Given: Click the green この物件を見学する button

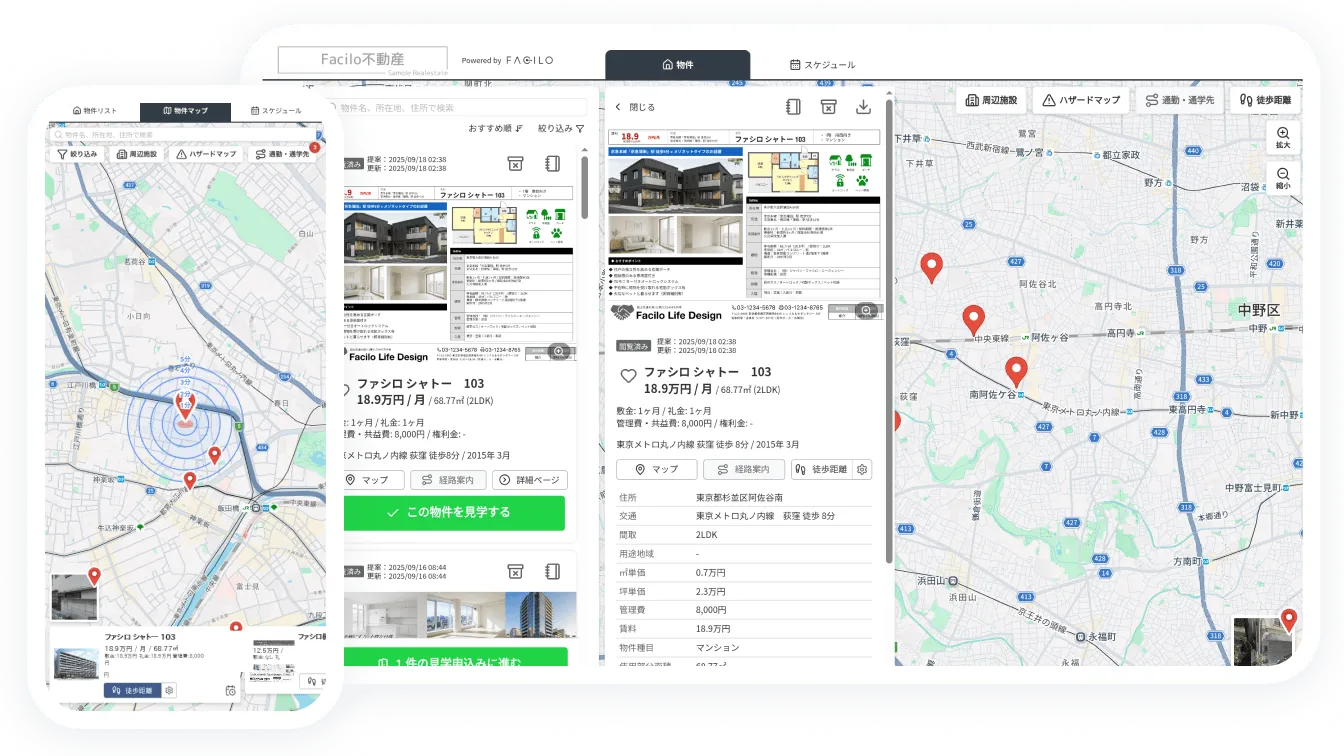Looking at the screenshot, I should (x=454, y=512).
